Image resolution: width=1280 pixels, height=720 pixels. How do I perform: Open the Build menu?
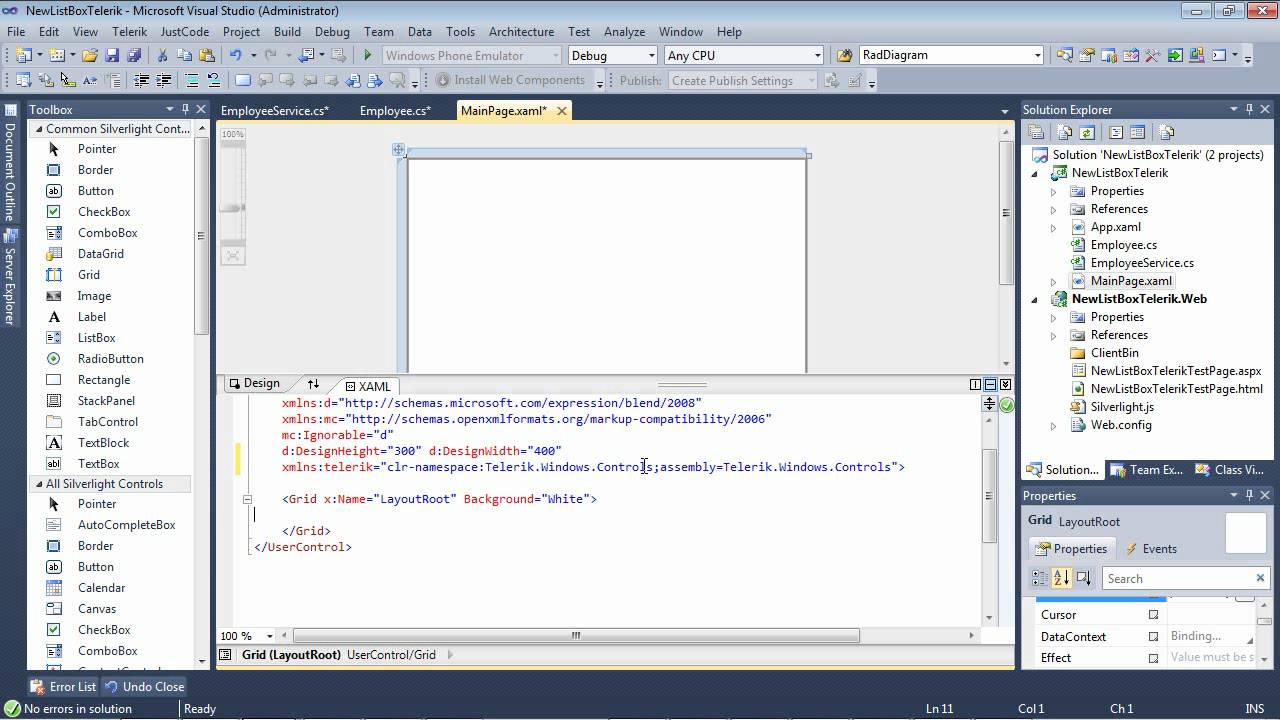pyautogui.click(x=287, y=32)
